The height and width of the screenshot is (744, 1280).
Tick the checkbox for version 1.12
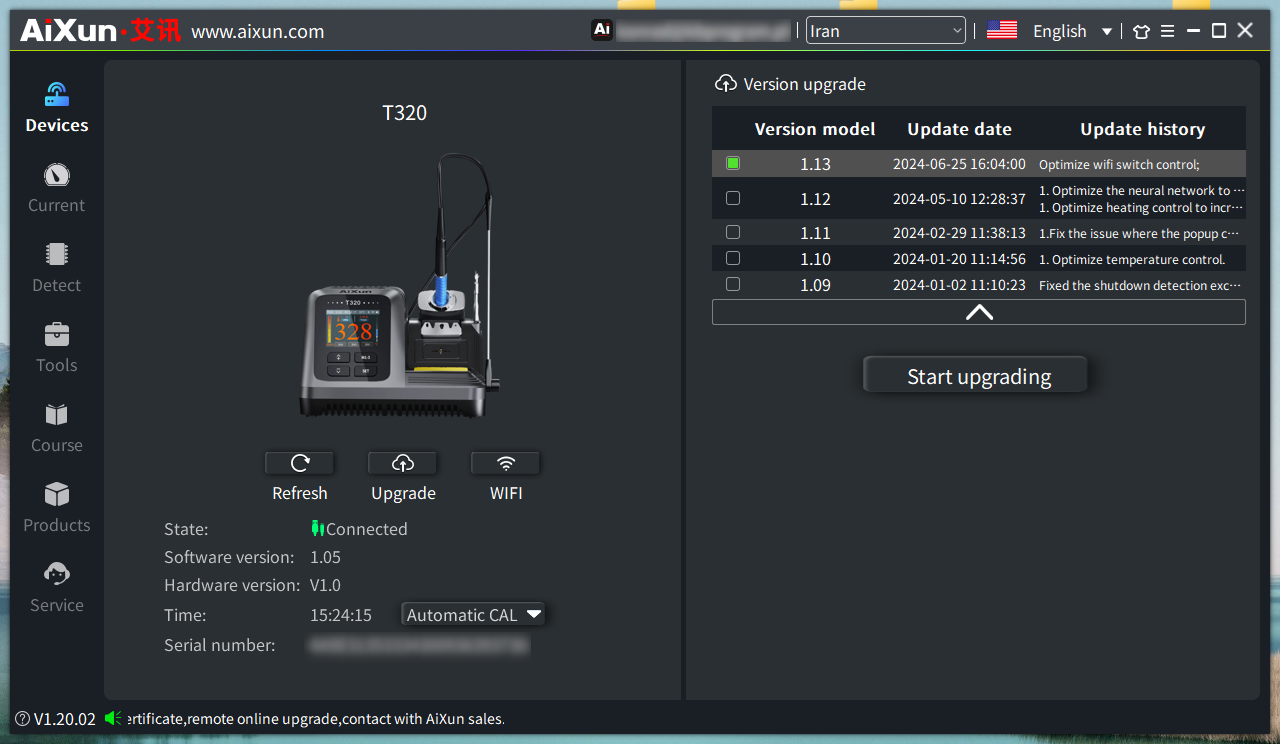tap(733, 198)
